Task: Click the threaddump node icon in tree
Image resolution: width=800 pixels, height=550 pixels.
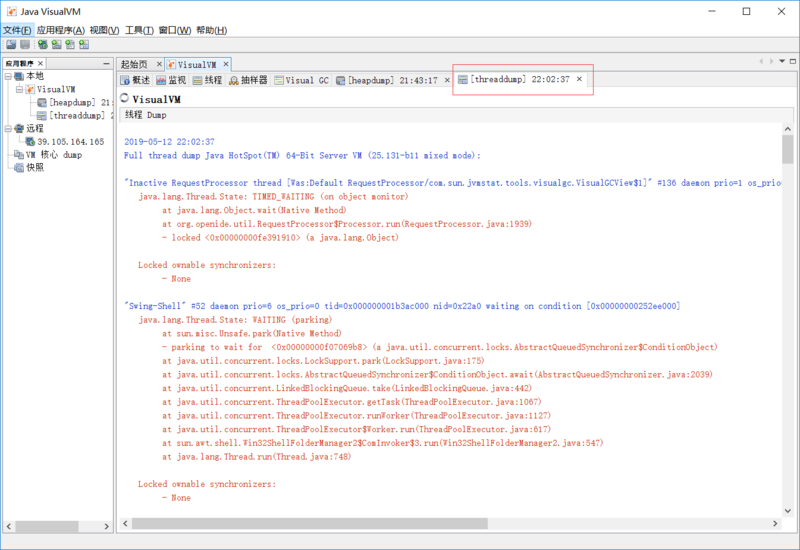Action: pyautogui.click(x=42, y=116)
